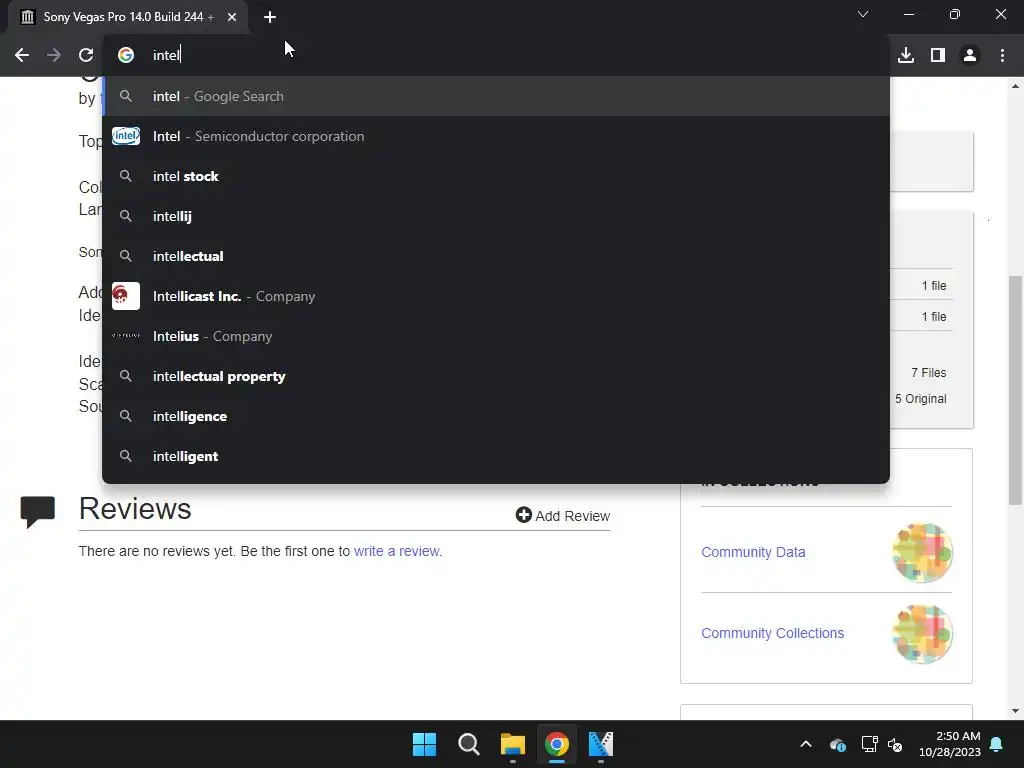Open File Explorer from the taskbar

click(x=513, y=744)
